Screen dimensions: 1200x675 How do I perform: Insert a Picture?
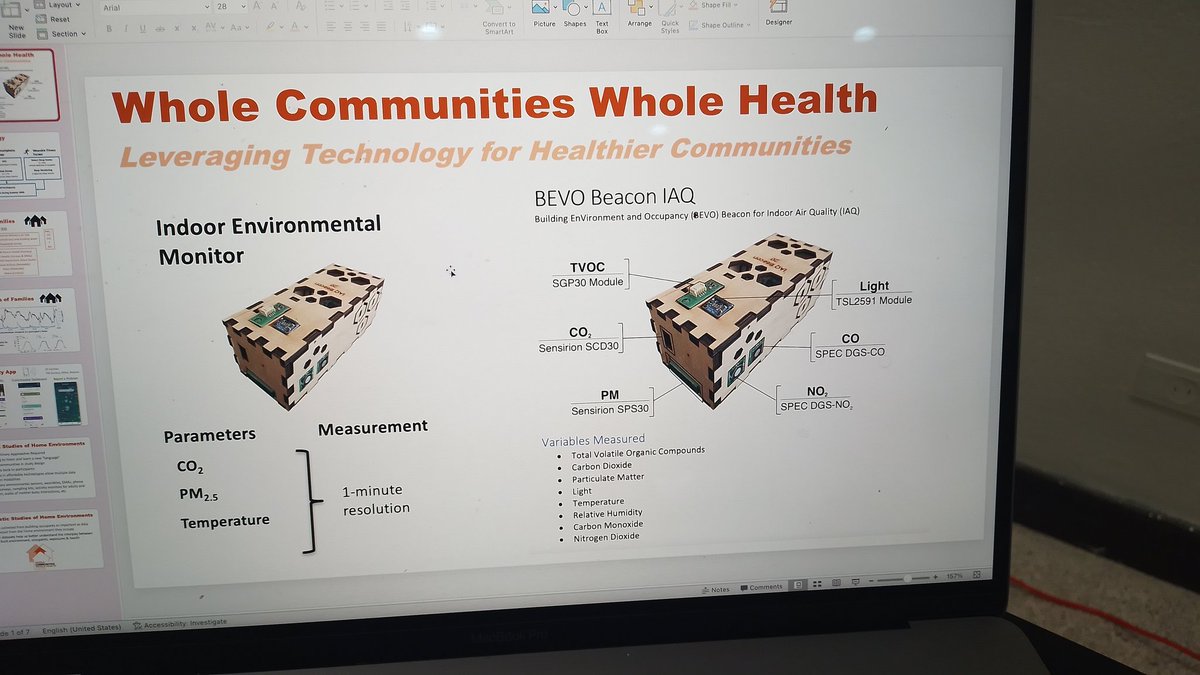pyautogui.click(x=544, y=14)
